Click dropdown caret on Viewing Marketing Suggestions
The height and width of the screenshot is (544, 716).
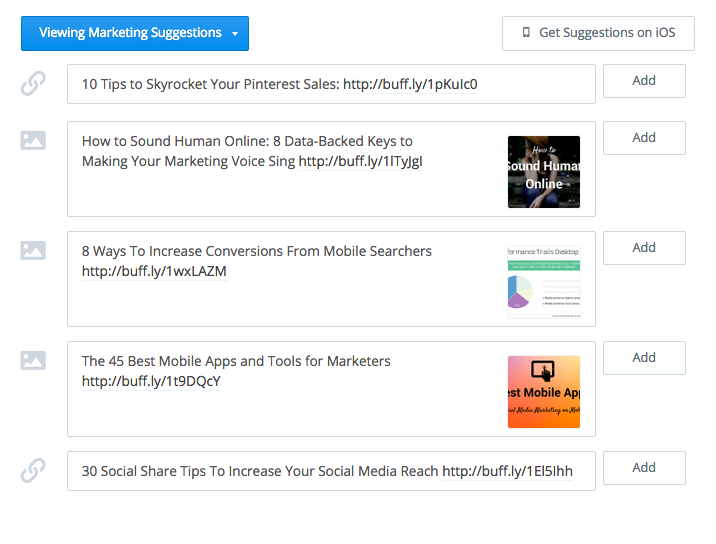[x=235, y=34]
